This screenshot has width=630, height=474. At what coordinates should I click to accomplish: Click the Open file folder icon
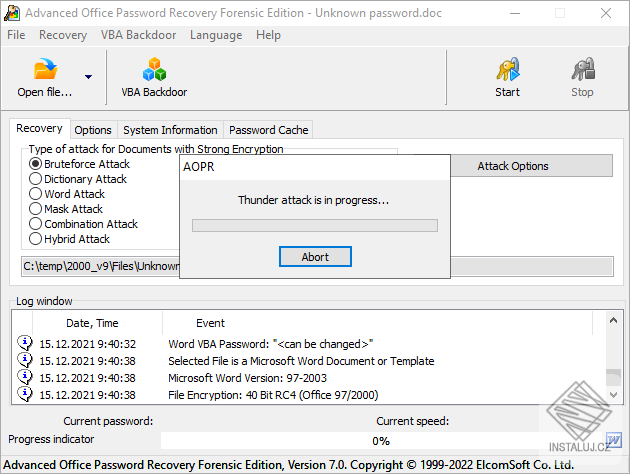pos(45,70)
